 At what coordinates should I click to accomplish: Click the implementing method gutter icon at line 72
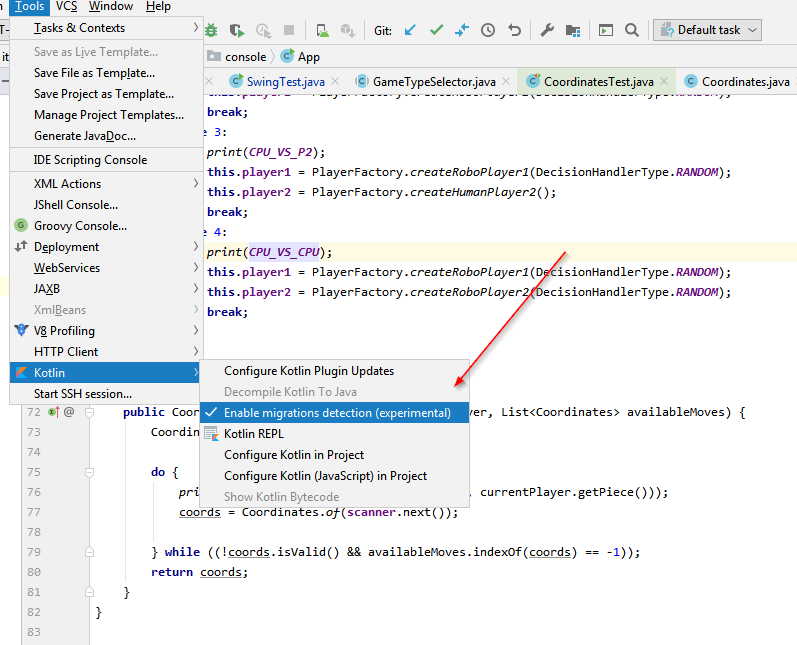(x=54, y=412)
